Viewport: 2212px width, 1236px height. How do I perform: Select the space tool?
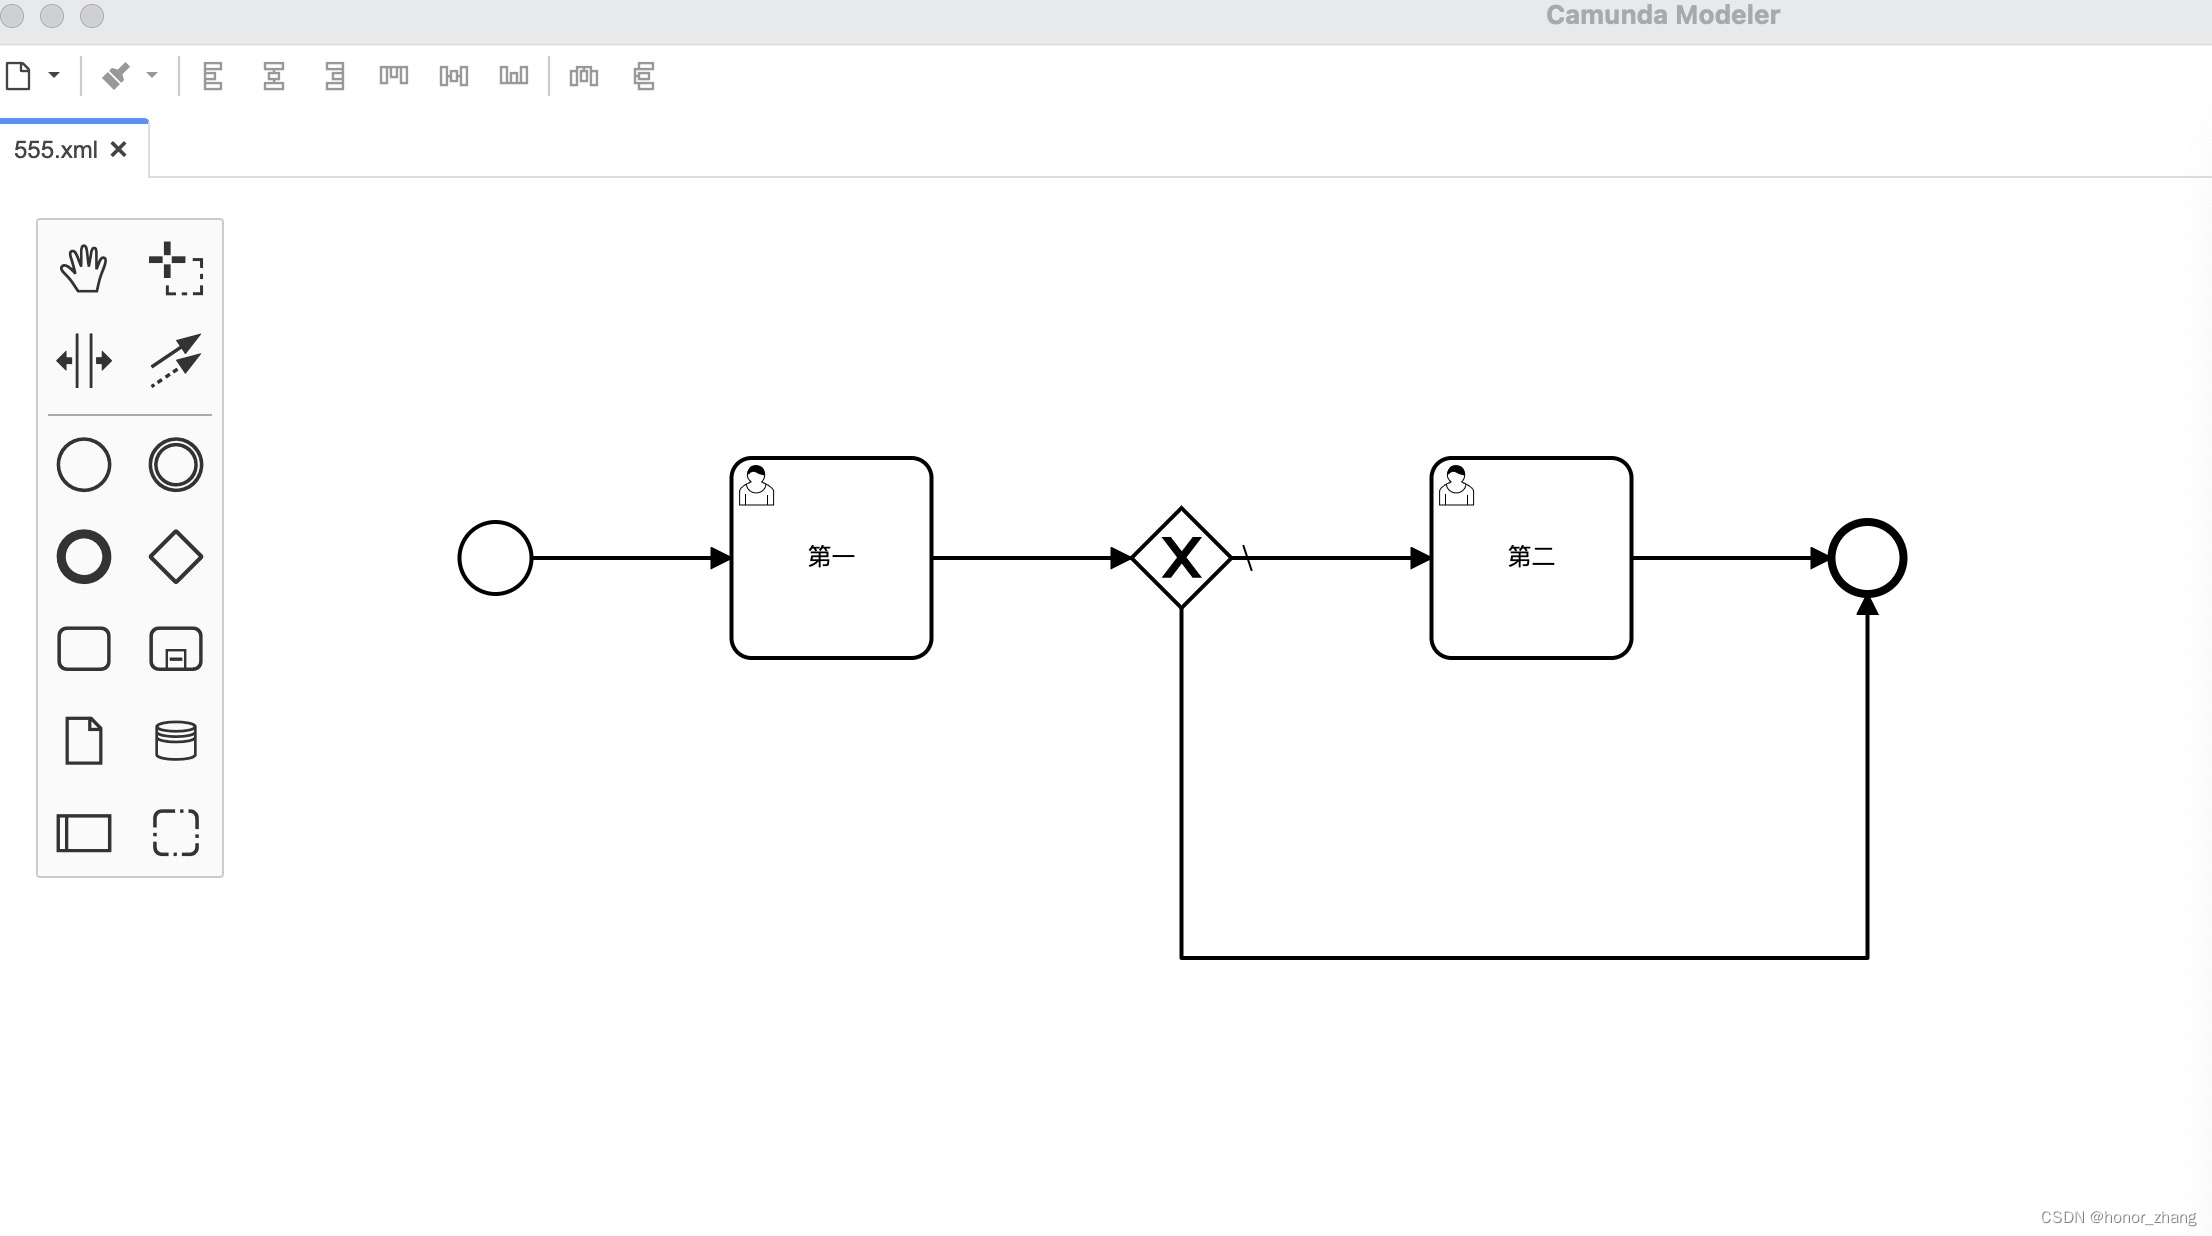tap(84, 362)
